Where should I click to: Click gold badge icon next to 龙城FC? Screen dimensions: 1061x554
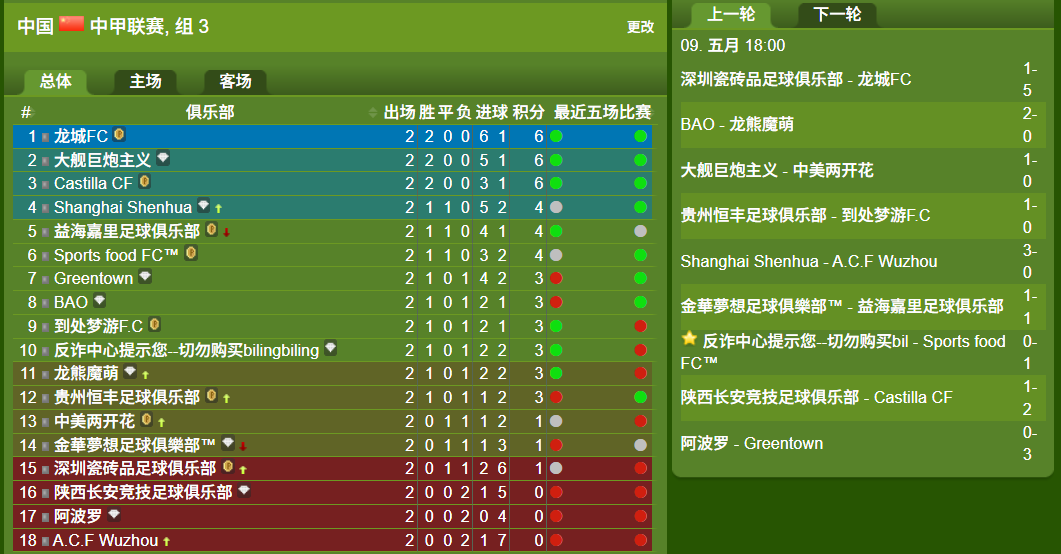(119, 135)
